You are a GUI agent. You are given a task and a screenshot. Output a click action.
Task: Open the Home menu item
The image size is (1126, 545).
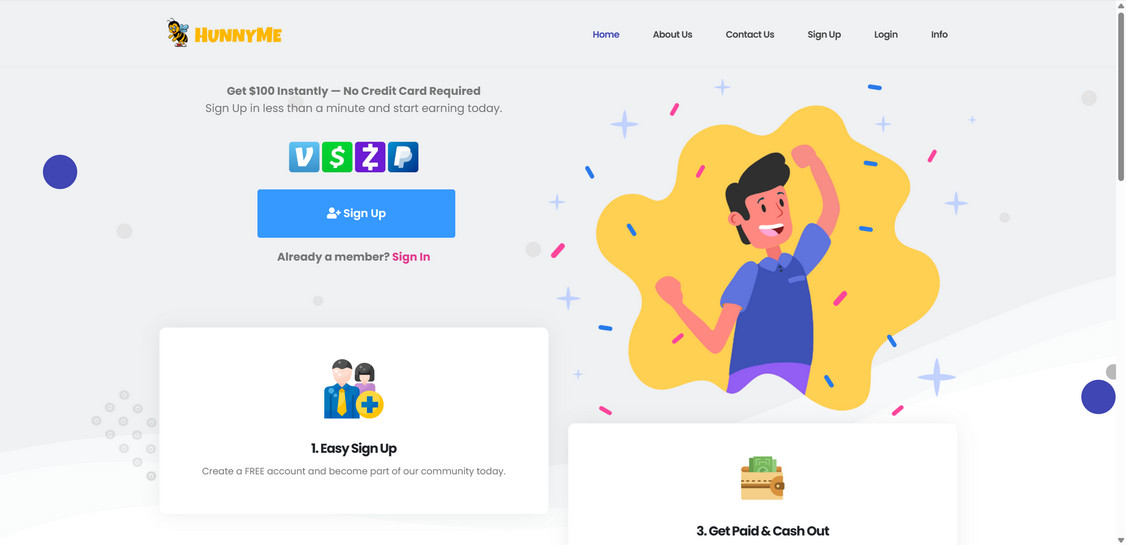[x=605, y=34]
